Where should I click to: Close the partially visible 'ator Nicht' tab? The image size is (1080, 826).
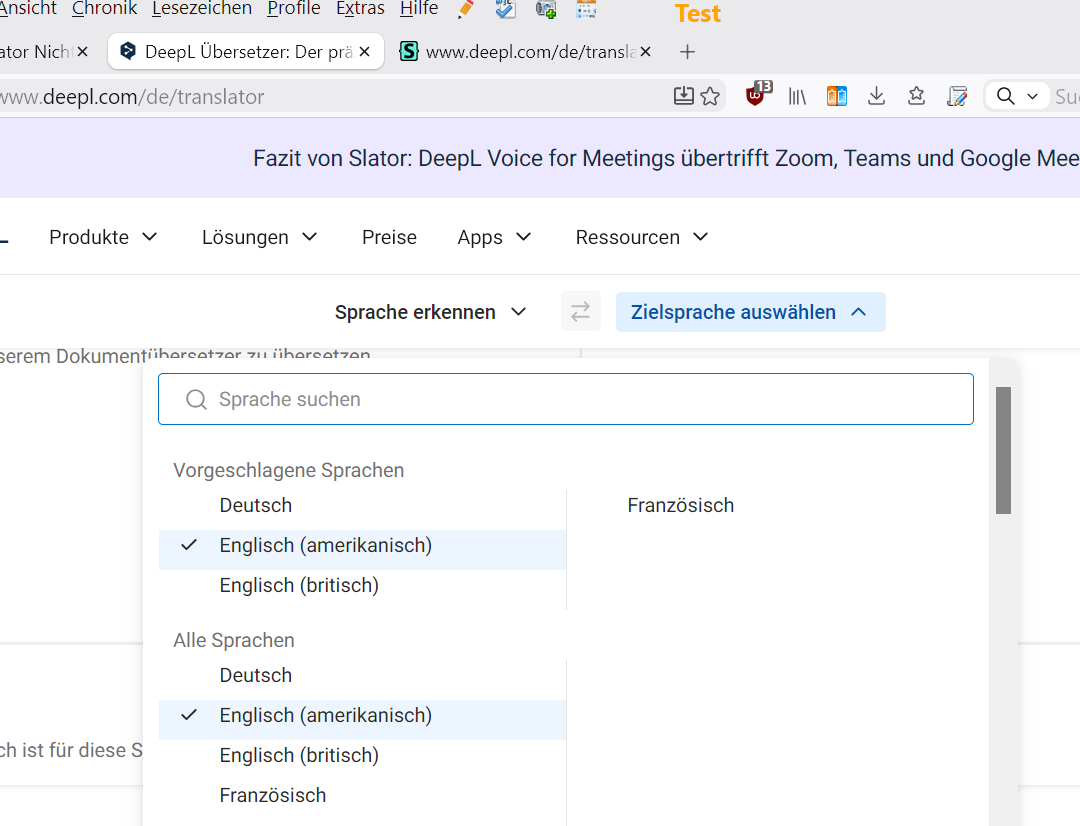pos(83,52)
